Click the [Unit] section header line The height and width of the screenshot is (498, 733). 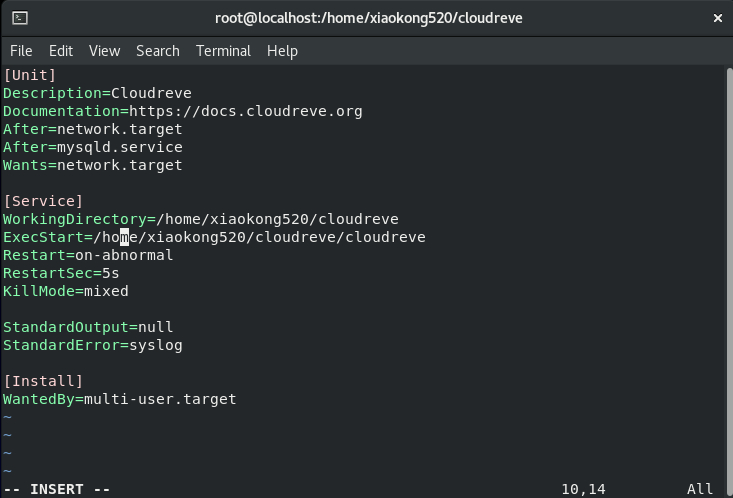coord(30,75)
